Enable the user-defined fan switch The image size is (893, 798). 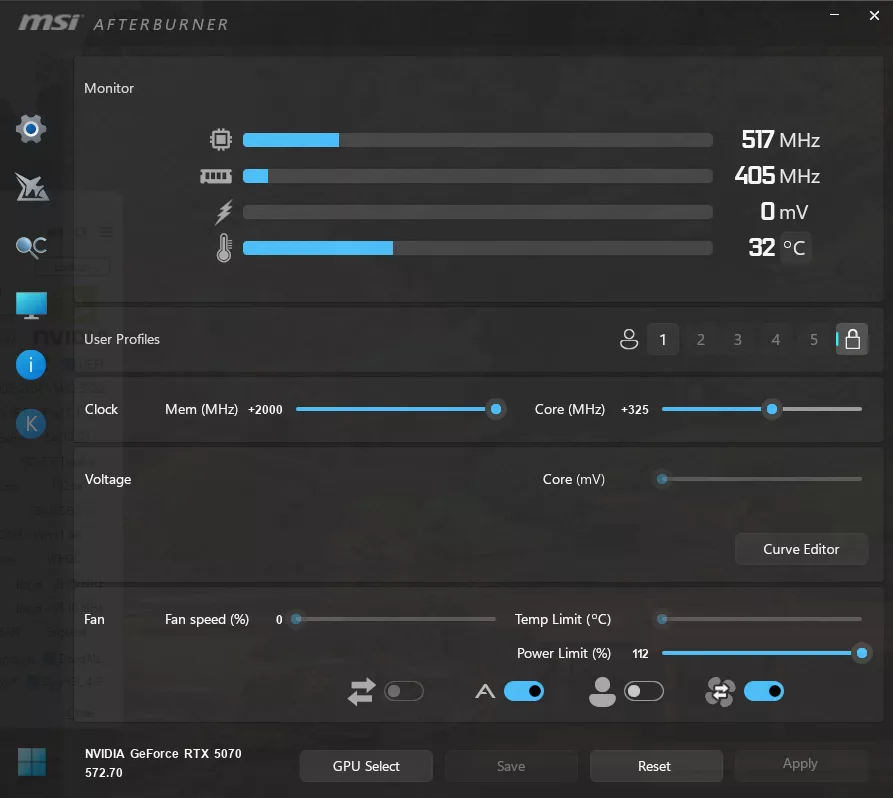coord(644,691)
